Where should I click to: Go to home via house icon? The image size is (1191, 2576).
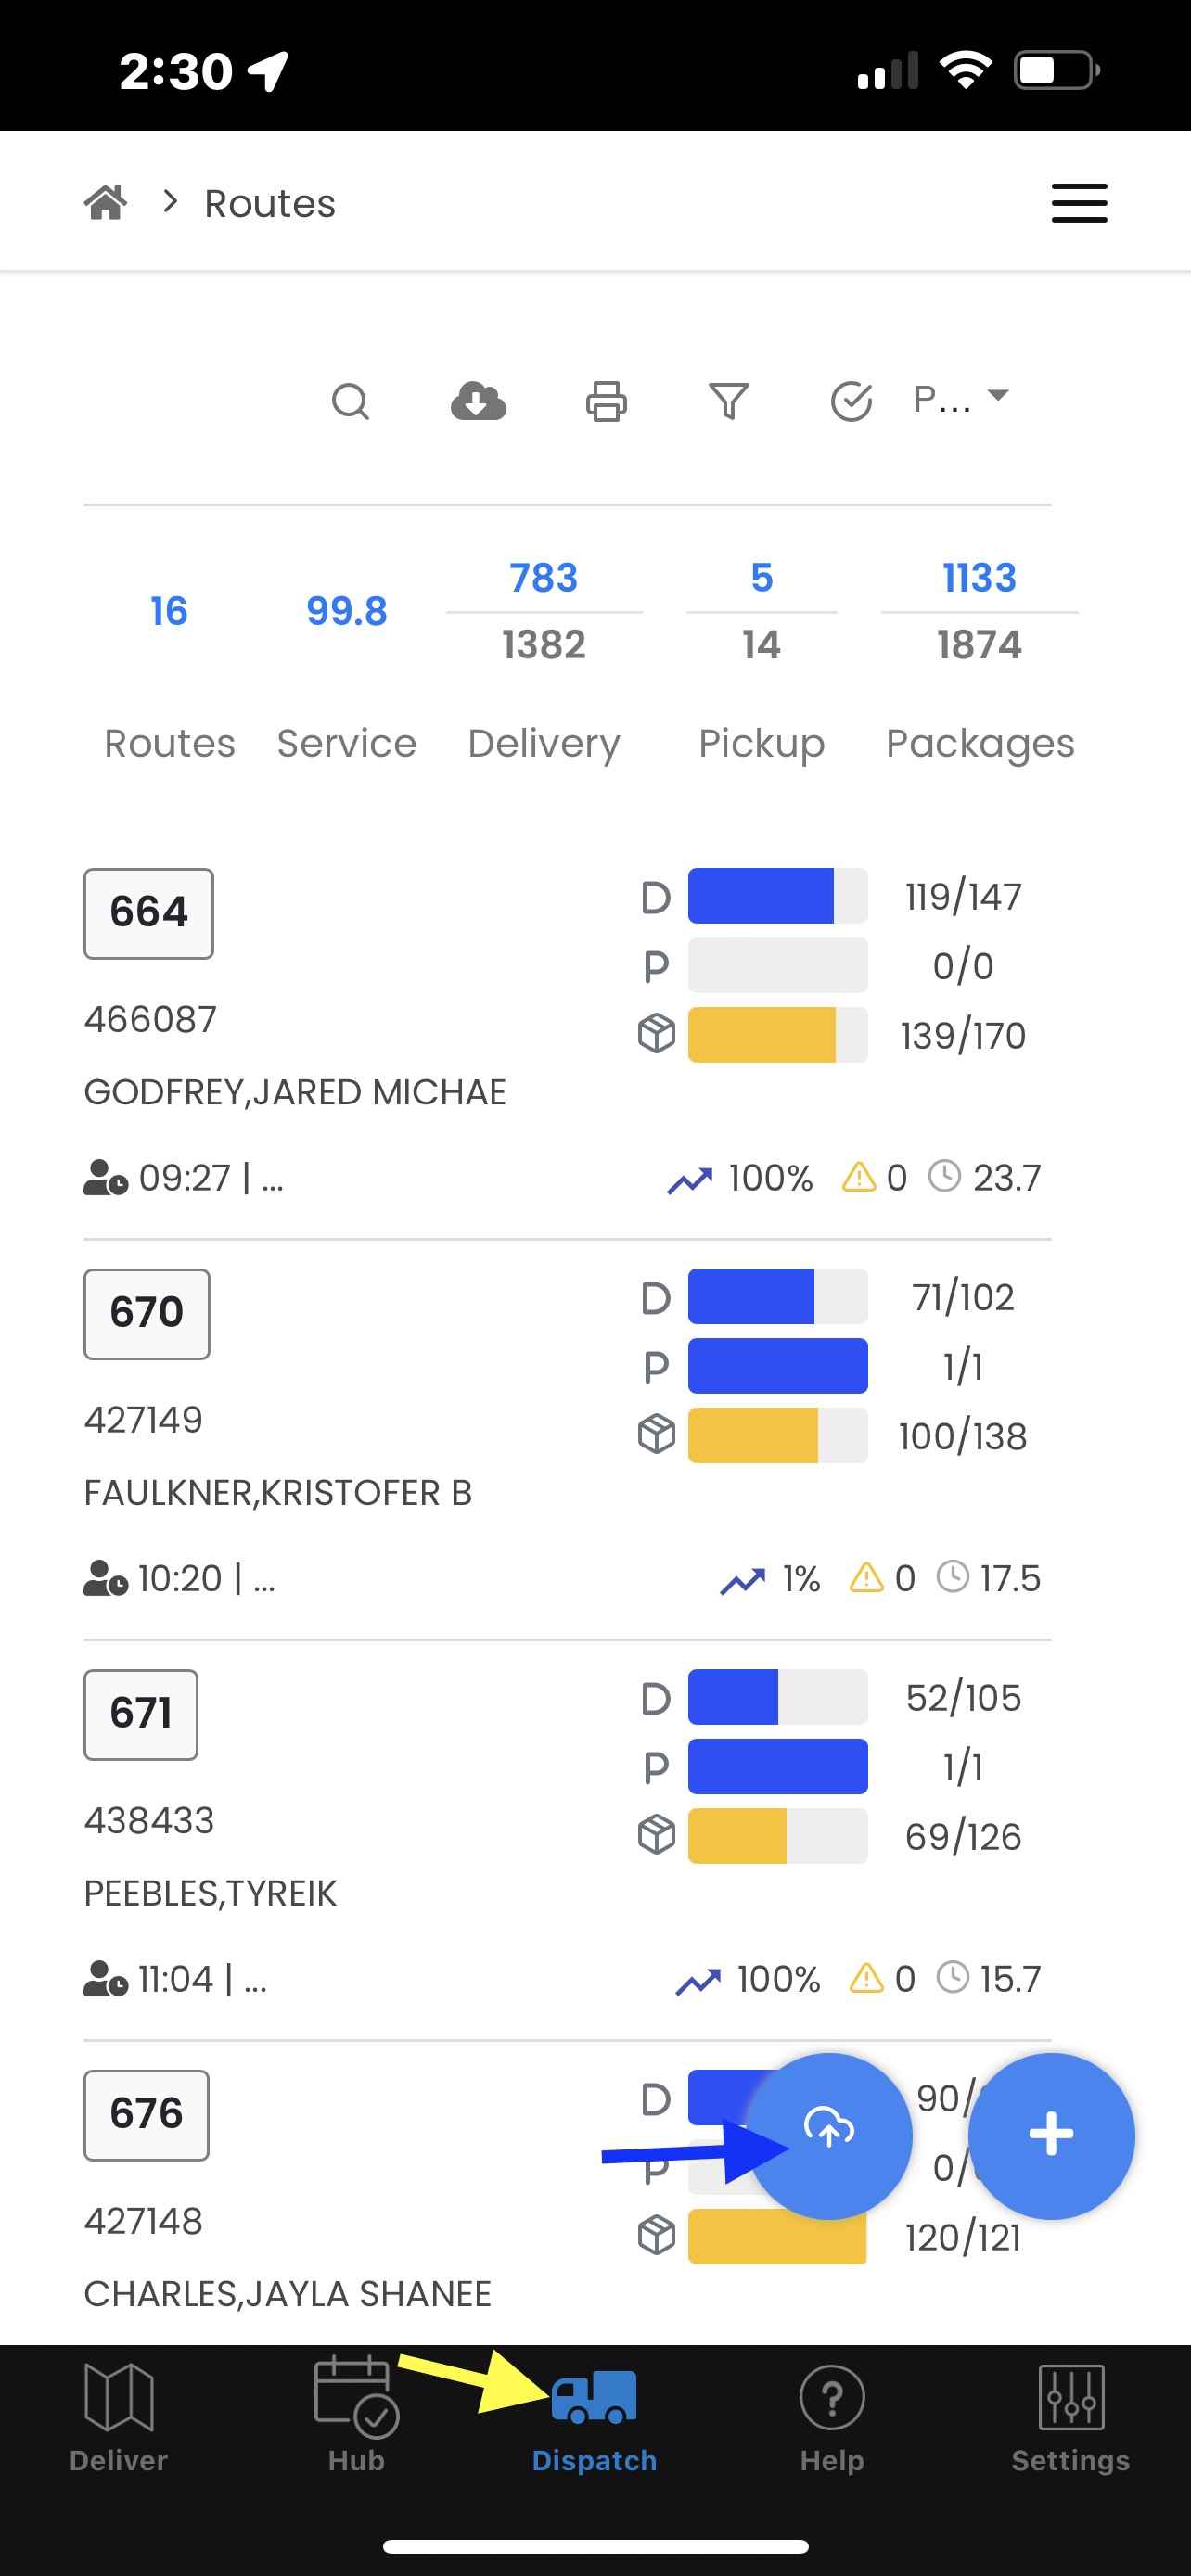(105, 202)
